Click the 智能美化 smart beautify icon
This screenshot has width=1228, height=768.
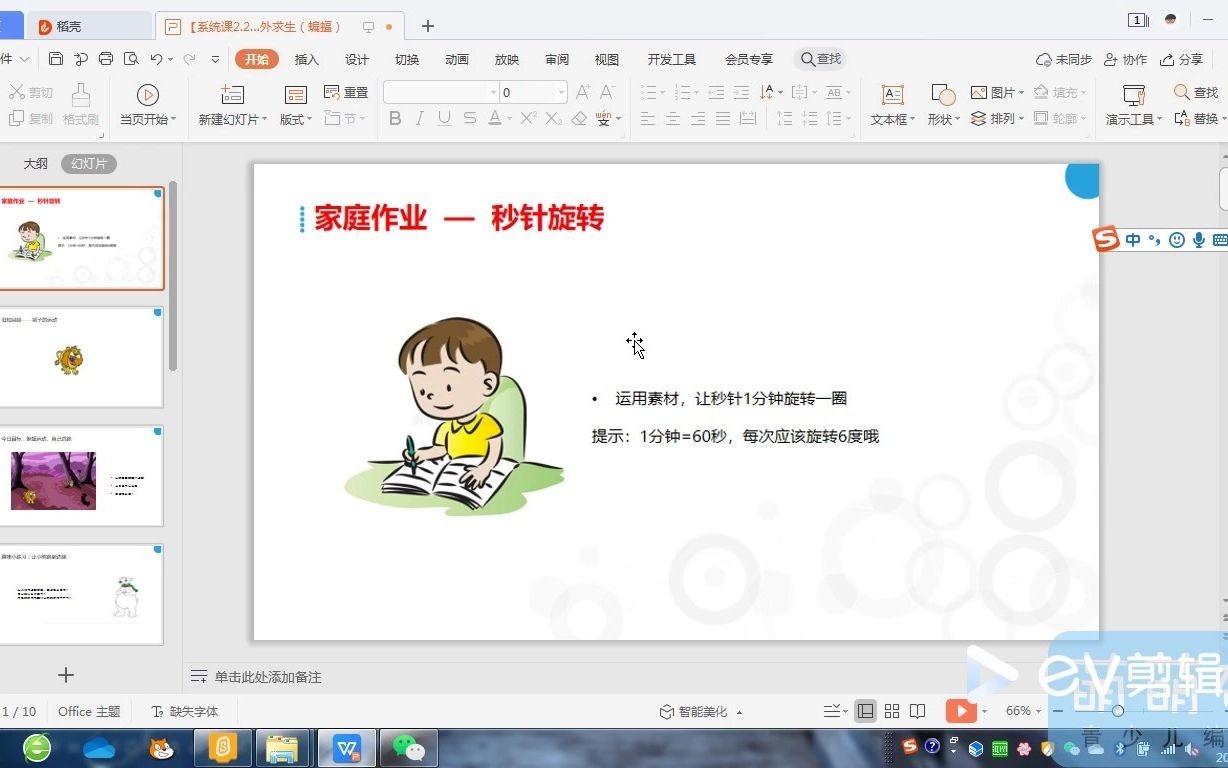pos(699,710)
